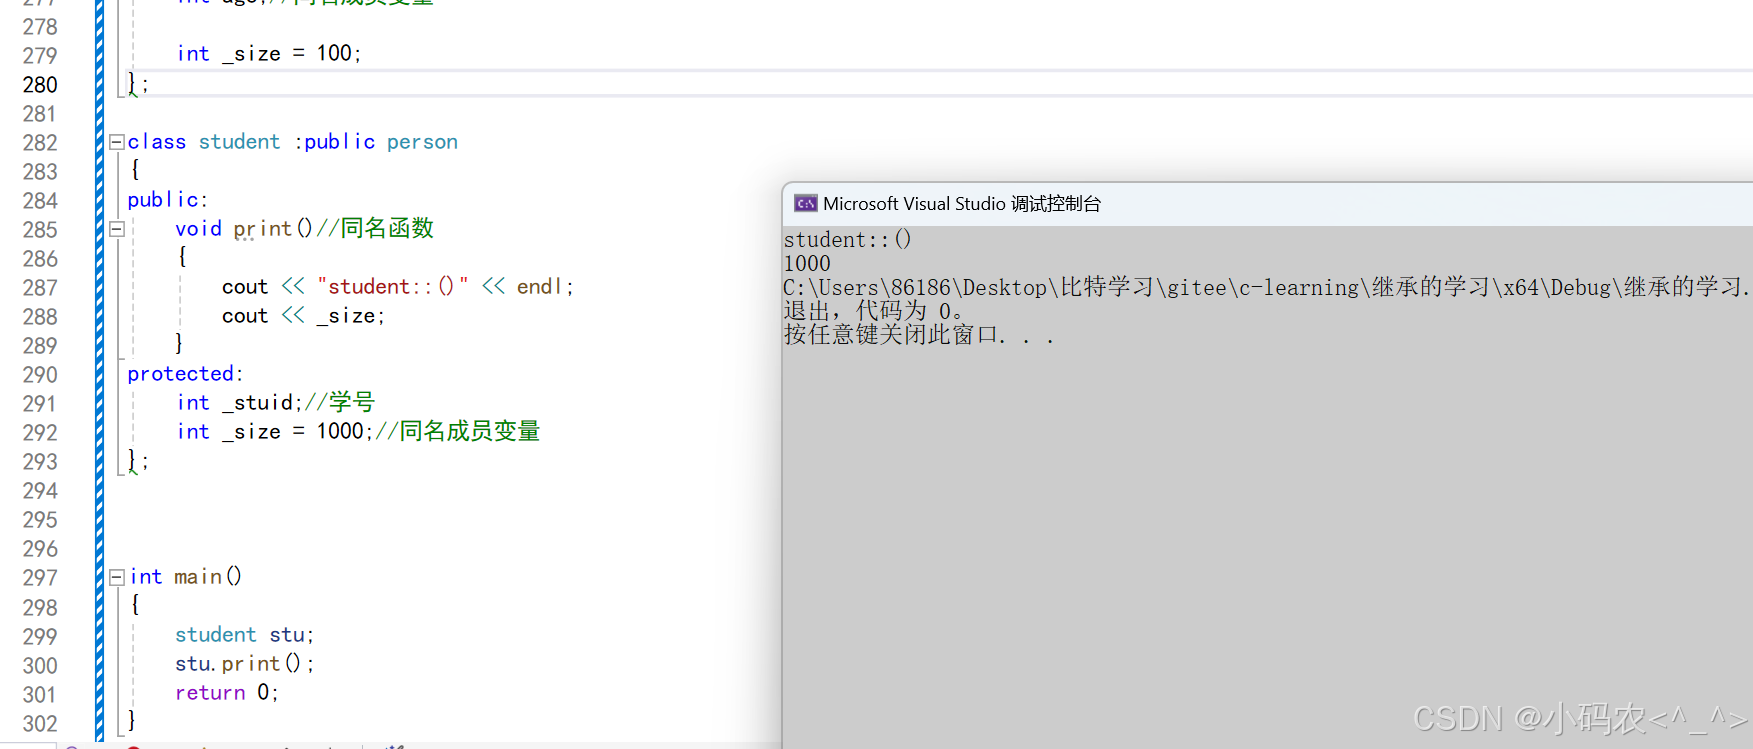This screenshot has width=1753, height=749.
Task: Click the debug console window icon
Action: [805, 204]
